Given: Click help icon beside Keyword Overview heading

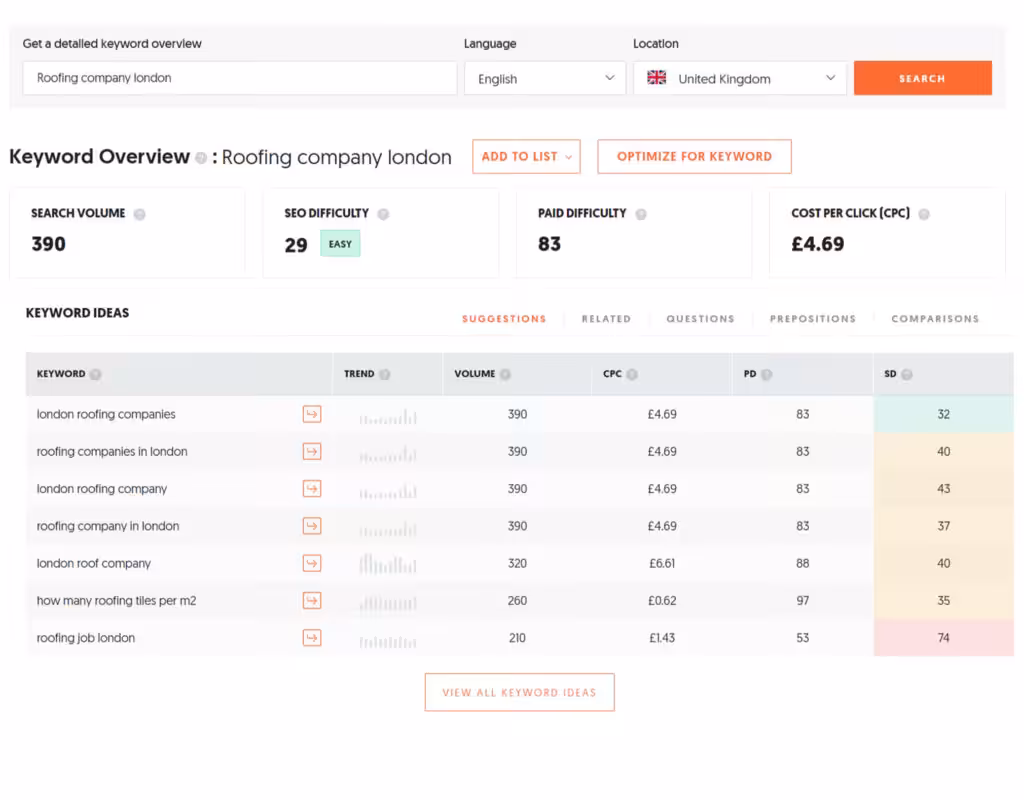Looking at the screenshot, I should [x=201, y=157].
